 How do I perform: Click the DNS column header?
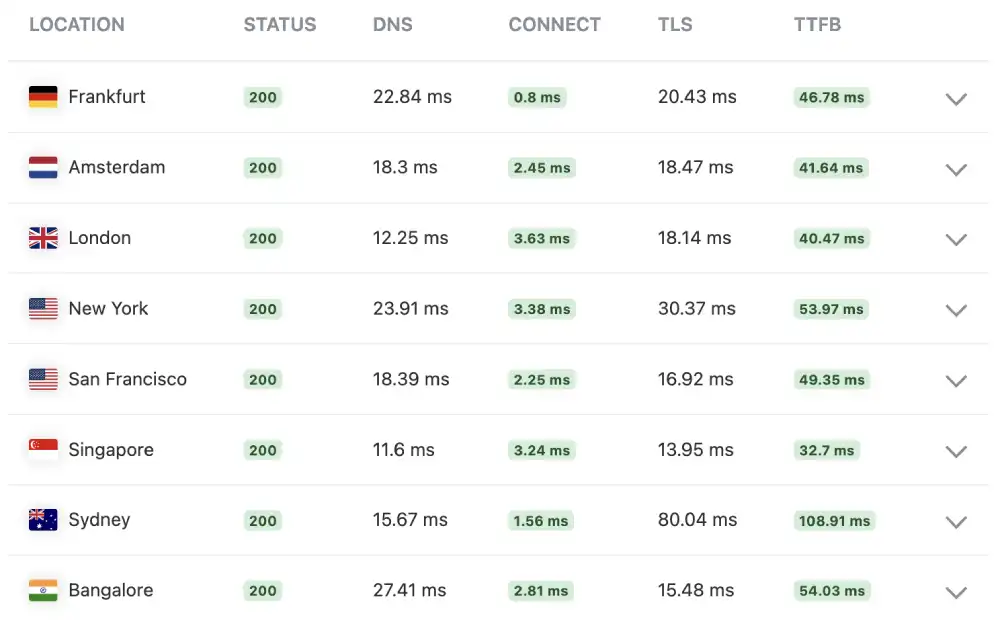pyautogui.click(x=392, y=25)
